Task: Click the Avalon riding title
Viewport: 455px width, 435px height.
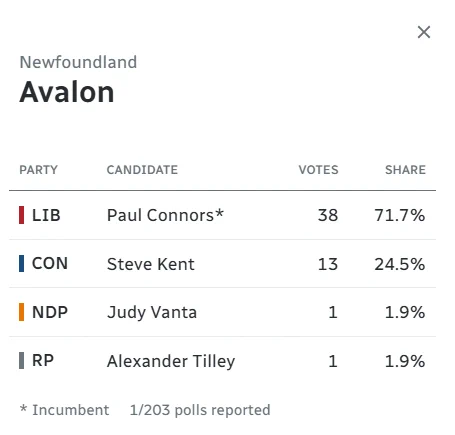Action: 67,92
